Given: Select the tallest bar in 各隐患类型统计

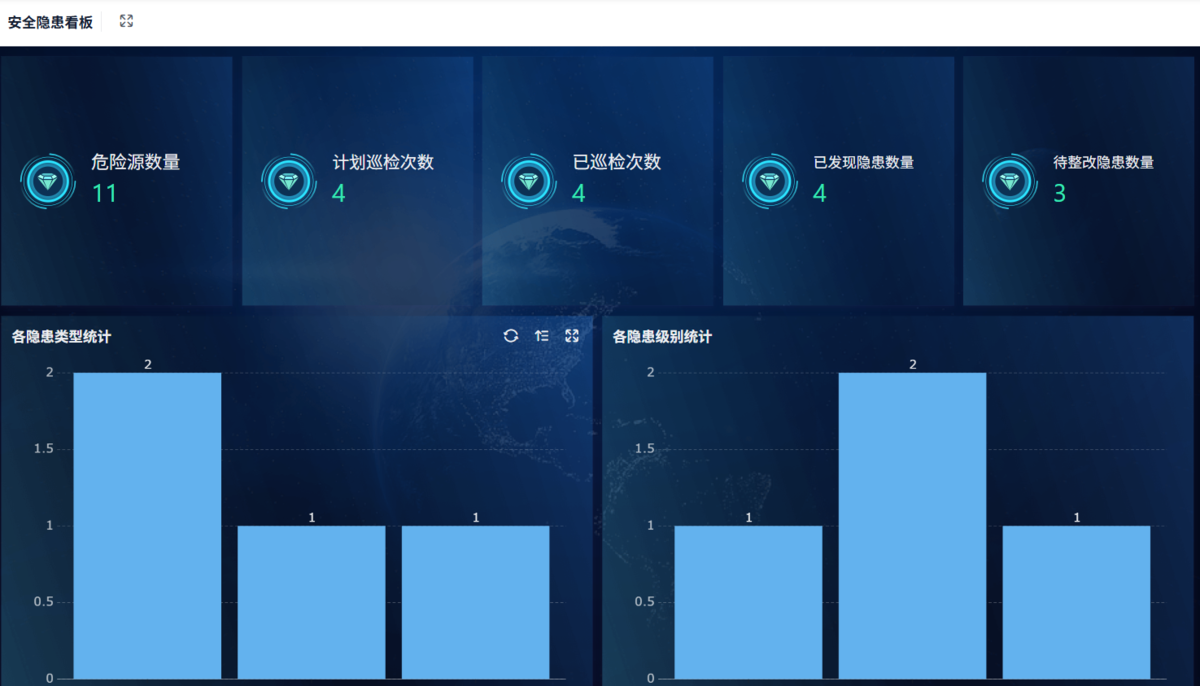Looking at the screenshot, I should tap(147, 526).
